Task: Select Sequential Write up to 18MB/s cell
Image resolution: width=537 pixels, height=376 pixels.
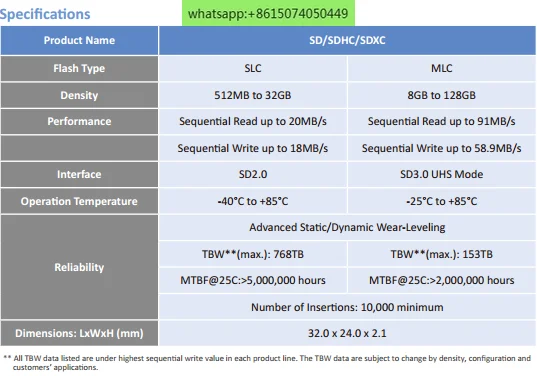Action: (x=253, y=148)
